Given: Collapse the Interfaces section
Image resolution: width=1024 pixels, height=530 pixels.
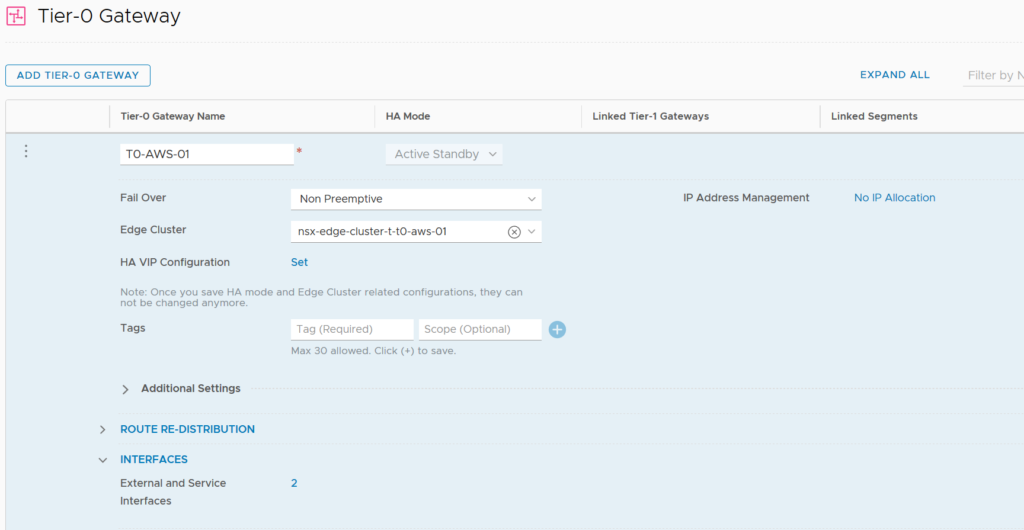Looking at the screenshot, I should click(x=103, y=460).
